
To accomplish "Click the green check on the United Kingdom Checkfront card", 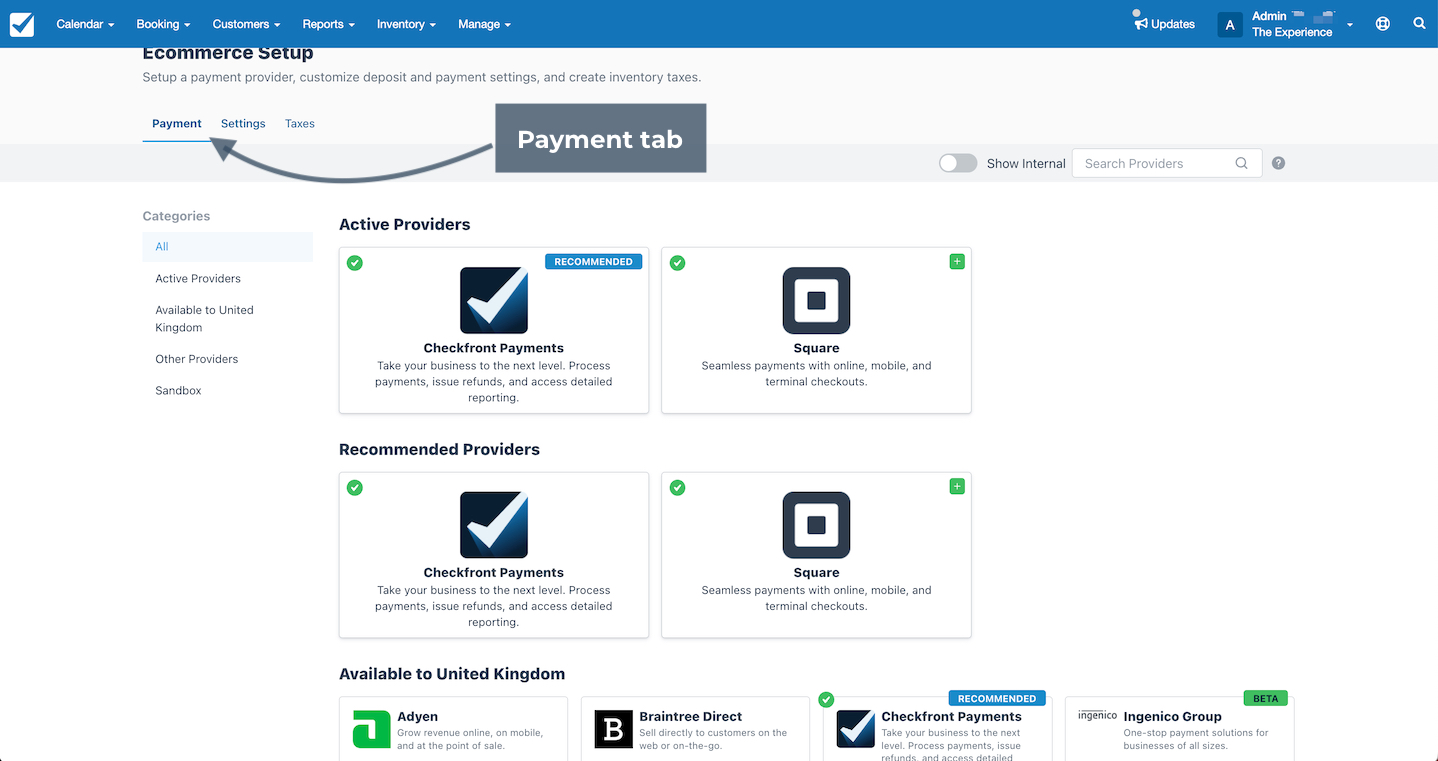I will click(826, 699).
